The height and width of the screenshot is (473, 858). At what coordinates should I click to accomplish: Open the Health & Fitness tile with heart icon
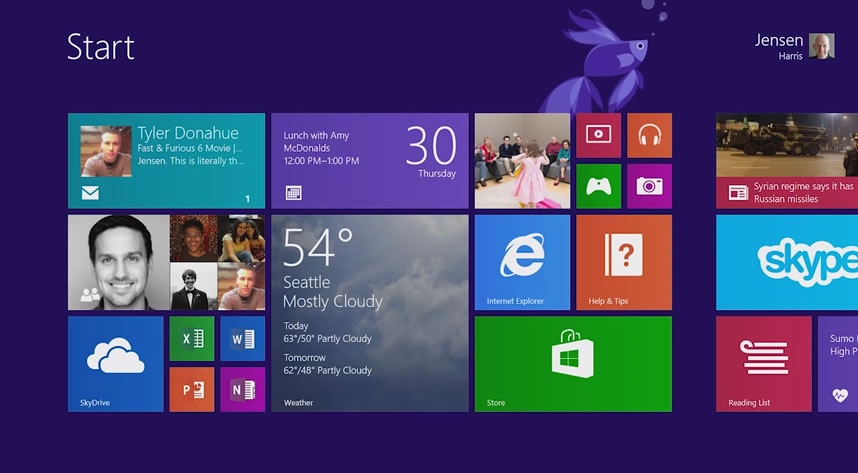pos(838,364)
